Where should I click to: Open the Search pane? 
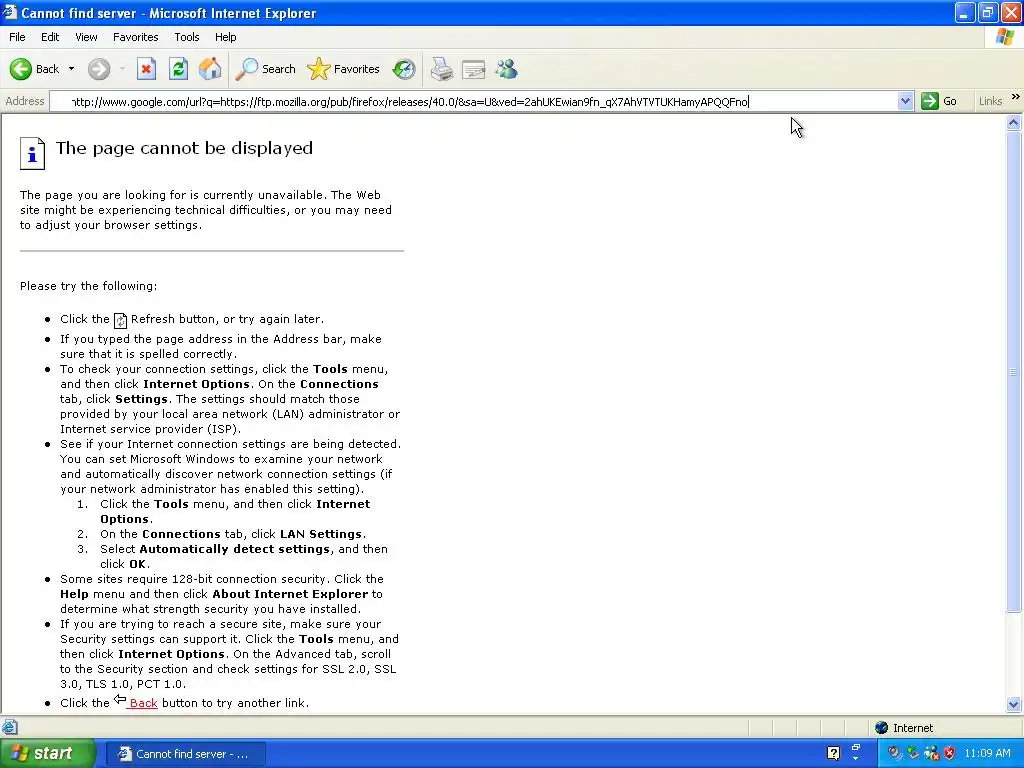pos(265,69)
